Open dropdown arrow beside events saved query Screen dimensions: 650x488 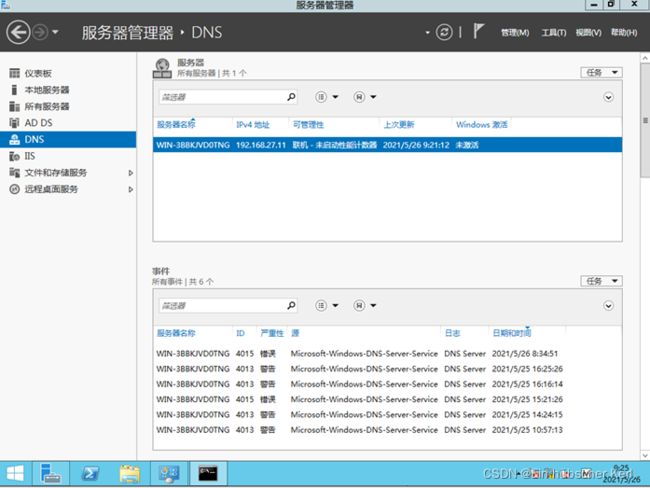[373, 306]
